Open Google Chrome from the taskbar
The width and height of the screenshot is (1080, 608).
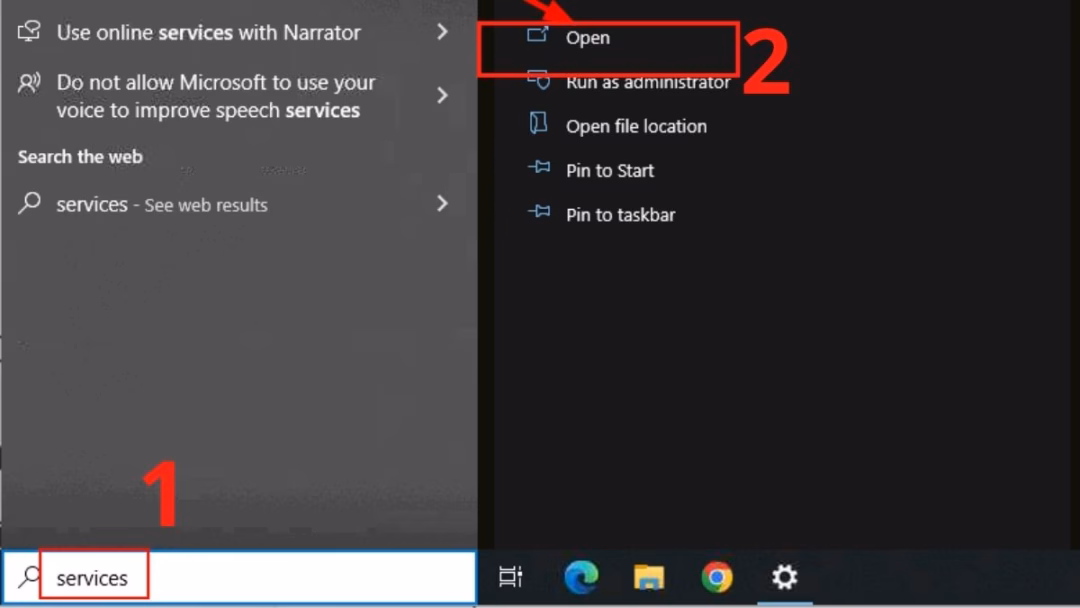coord(716,577)
